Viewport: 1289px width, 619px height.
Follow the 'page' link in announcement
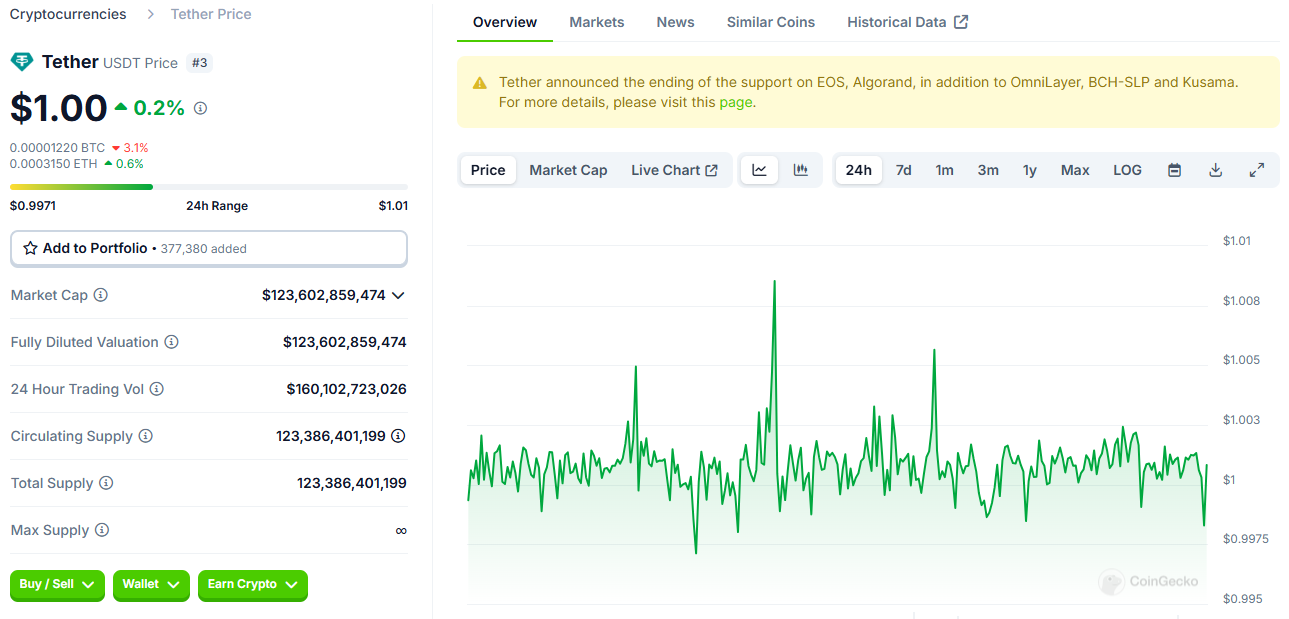735,102
